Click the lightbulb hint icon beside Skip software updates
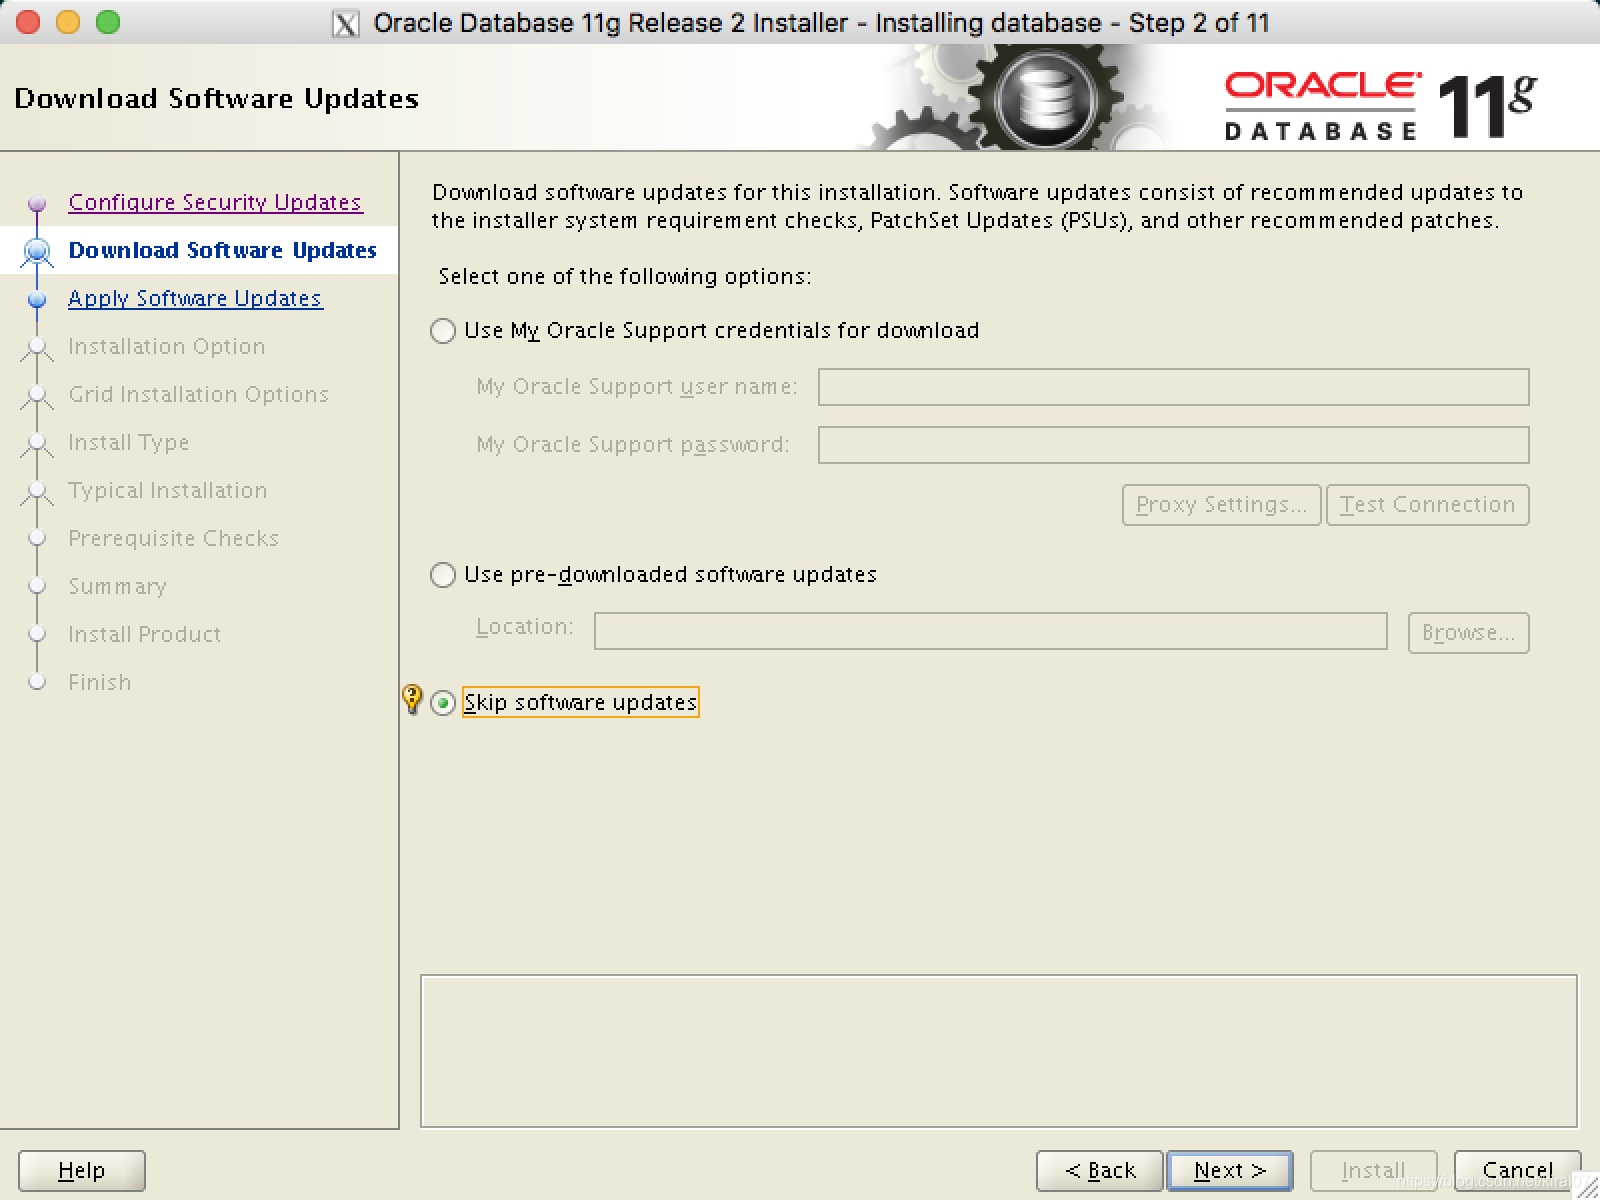This screenshot has width=1600, height=1200. [411, 698]
